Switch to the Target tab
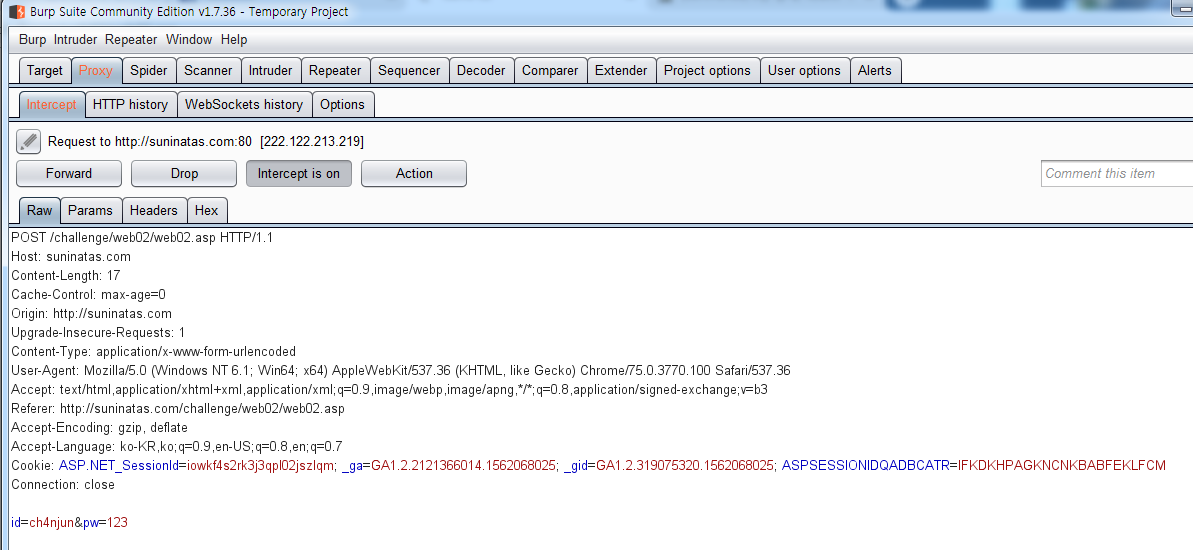The height and width of the screenshot is (550, 1193). (45, 71)
